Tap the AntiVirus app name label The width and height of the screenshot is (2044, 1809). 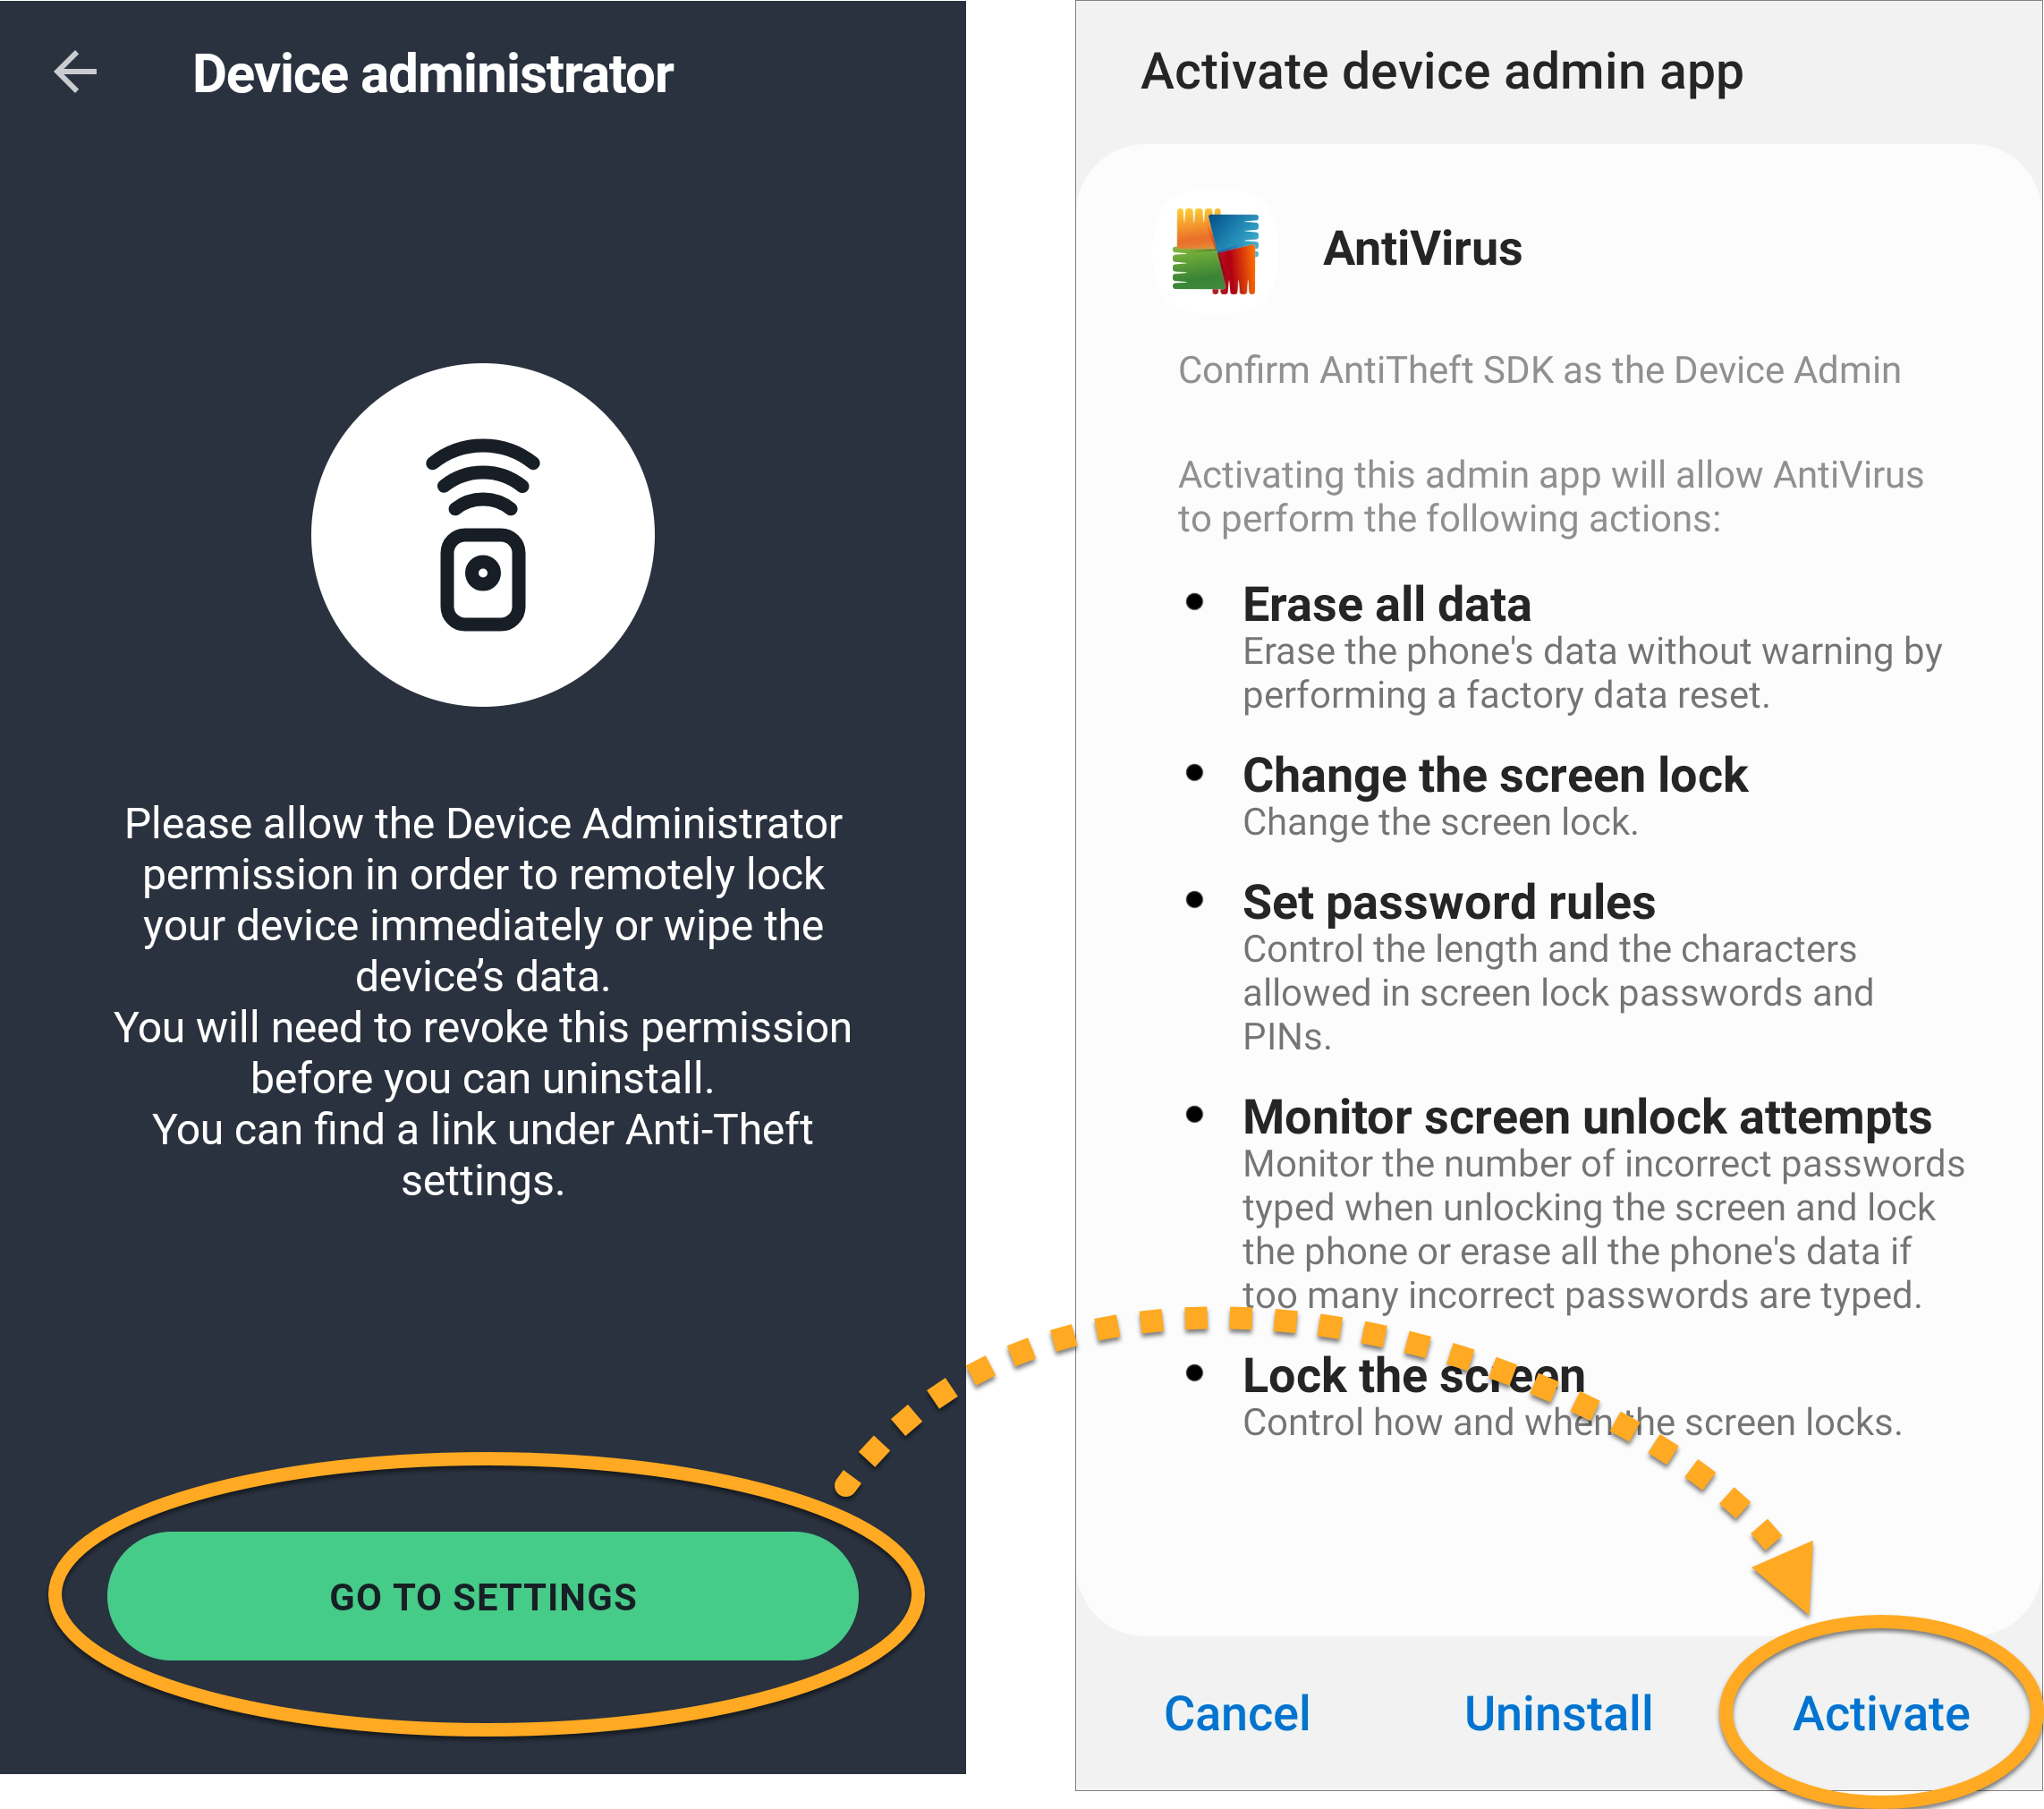(1422, 249)
